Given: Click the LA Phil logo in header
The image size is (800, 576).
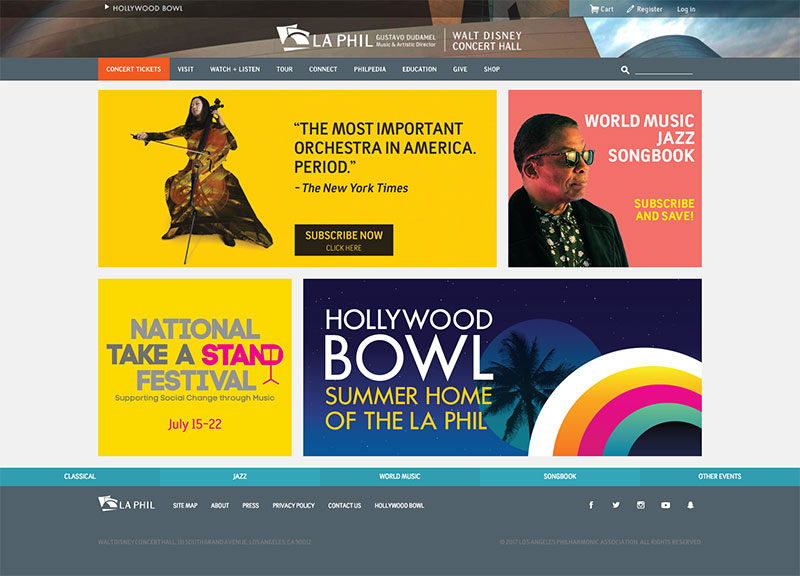Looking at the screenshot, I should [324, 38].
